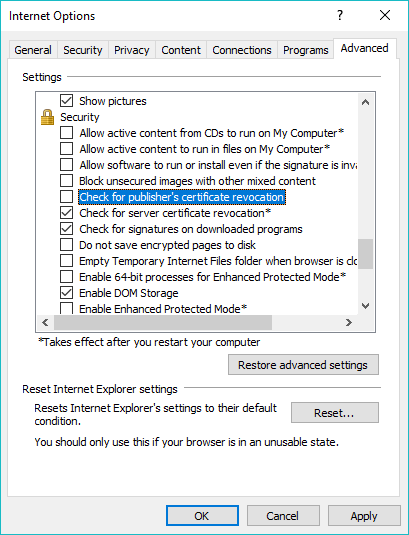
Task: Go to the Connections tab
Action: point(242,50)
